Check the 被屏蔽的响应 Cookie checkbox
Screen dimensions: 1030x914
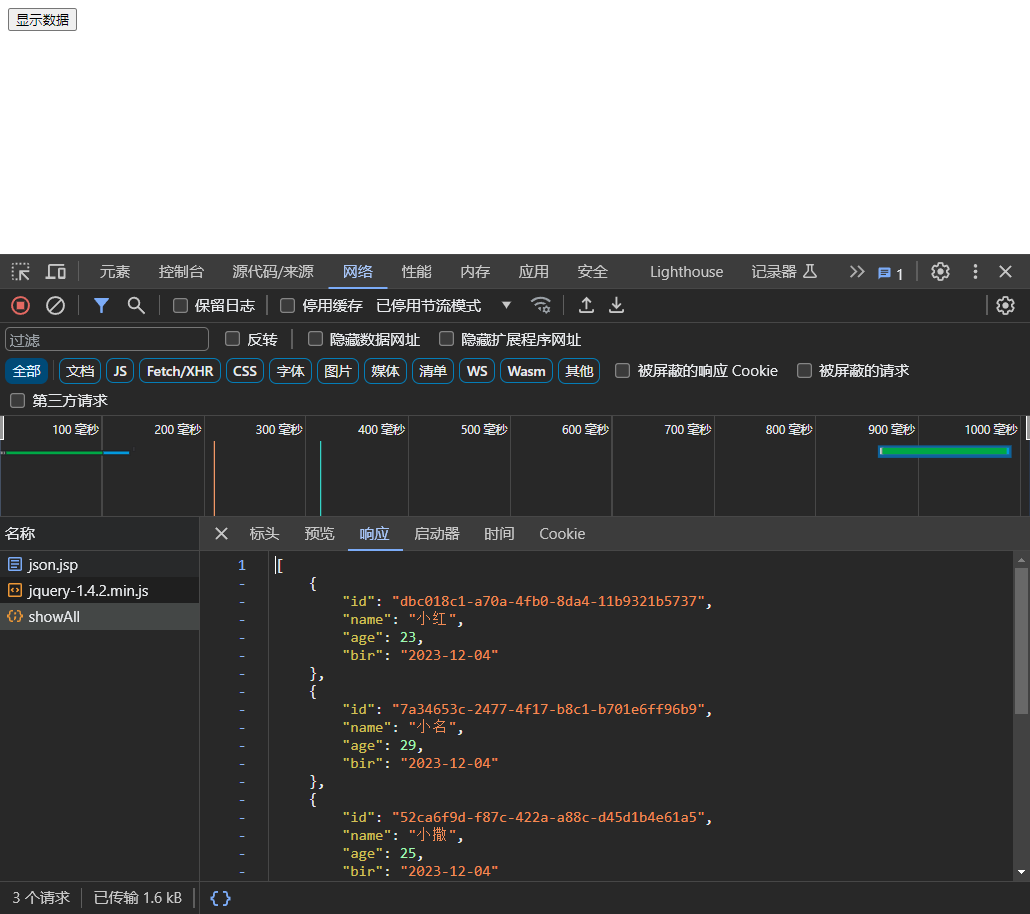(622, 371)
